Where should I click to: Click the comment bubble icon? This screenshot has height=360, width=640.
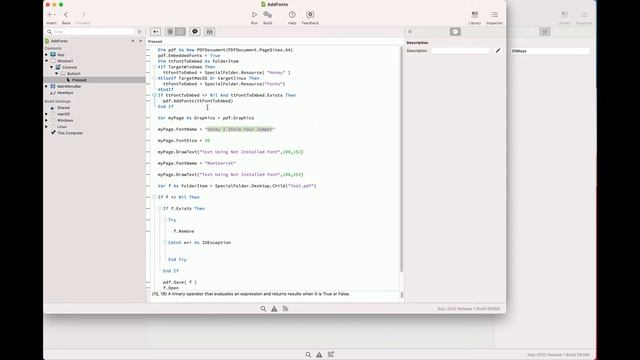coord(195,31)
